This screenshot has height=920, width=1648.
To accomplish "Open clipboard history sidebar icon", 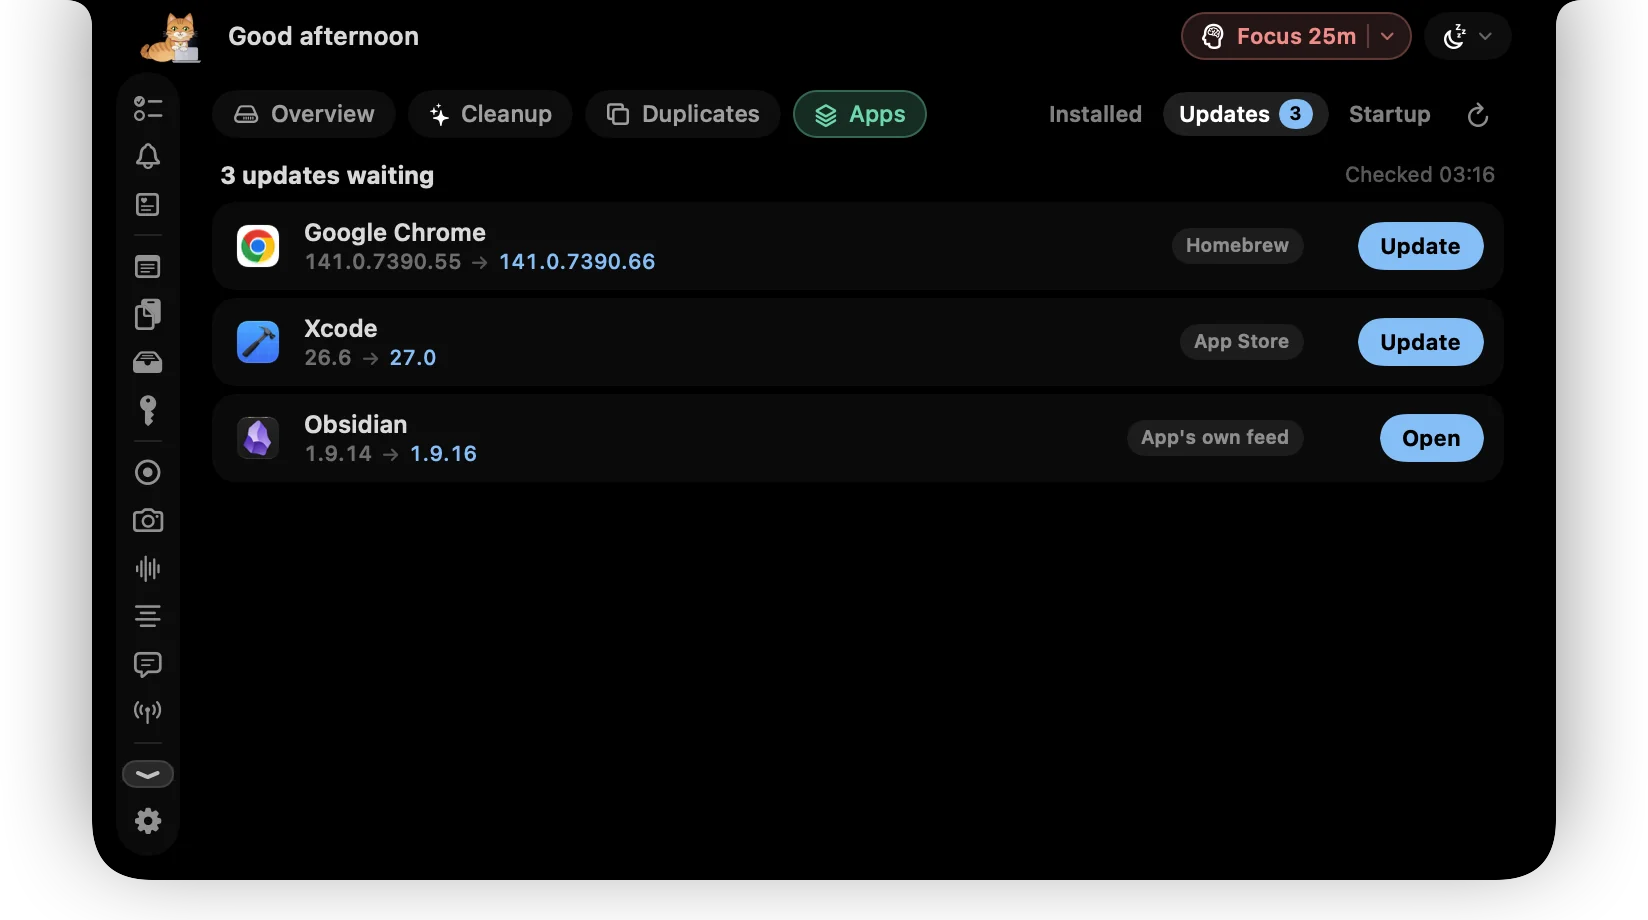I will 148,314.
